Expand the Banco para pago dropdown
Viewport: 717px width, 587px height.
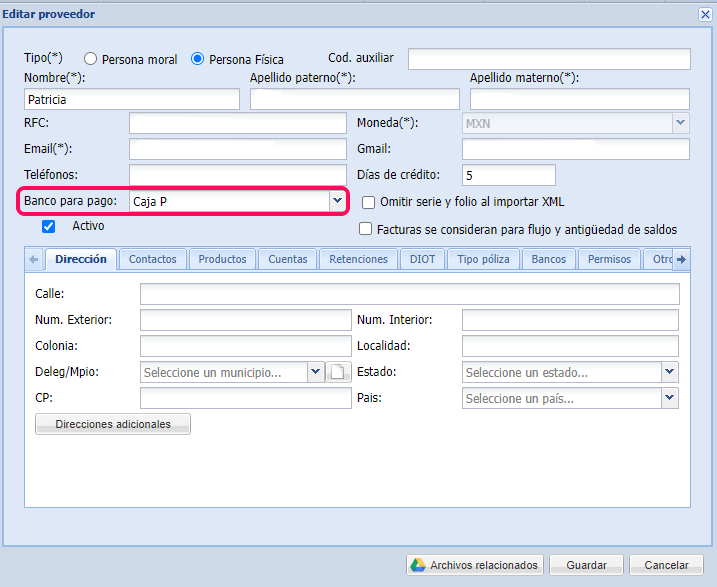tap(336, 201)
